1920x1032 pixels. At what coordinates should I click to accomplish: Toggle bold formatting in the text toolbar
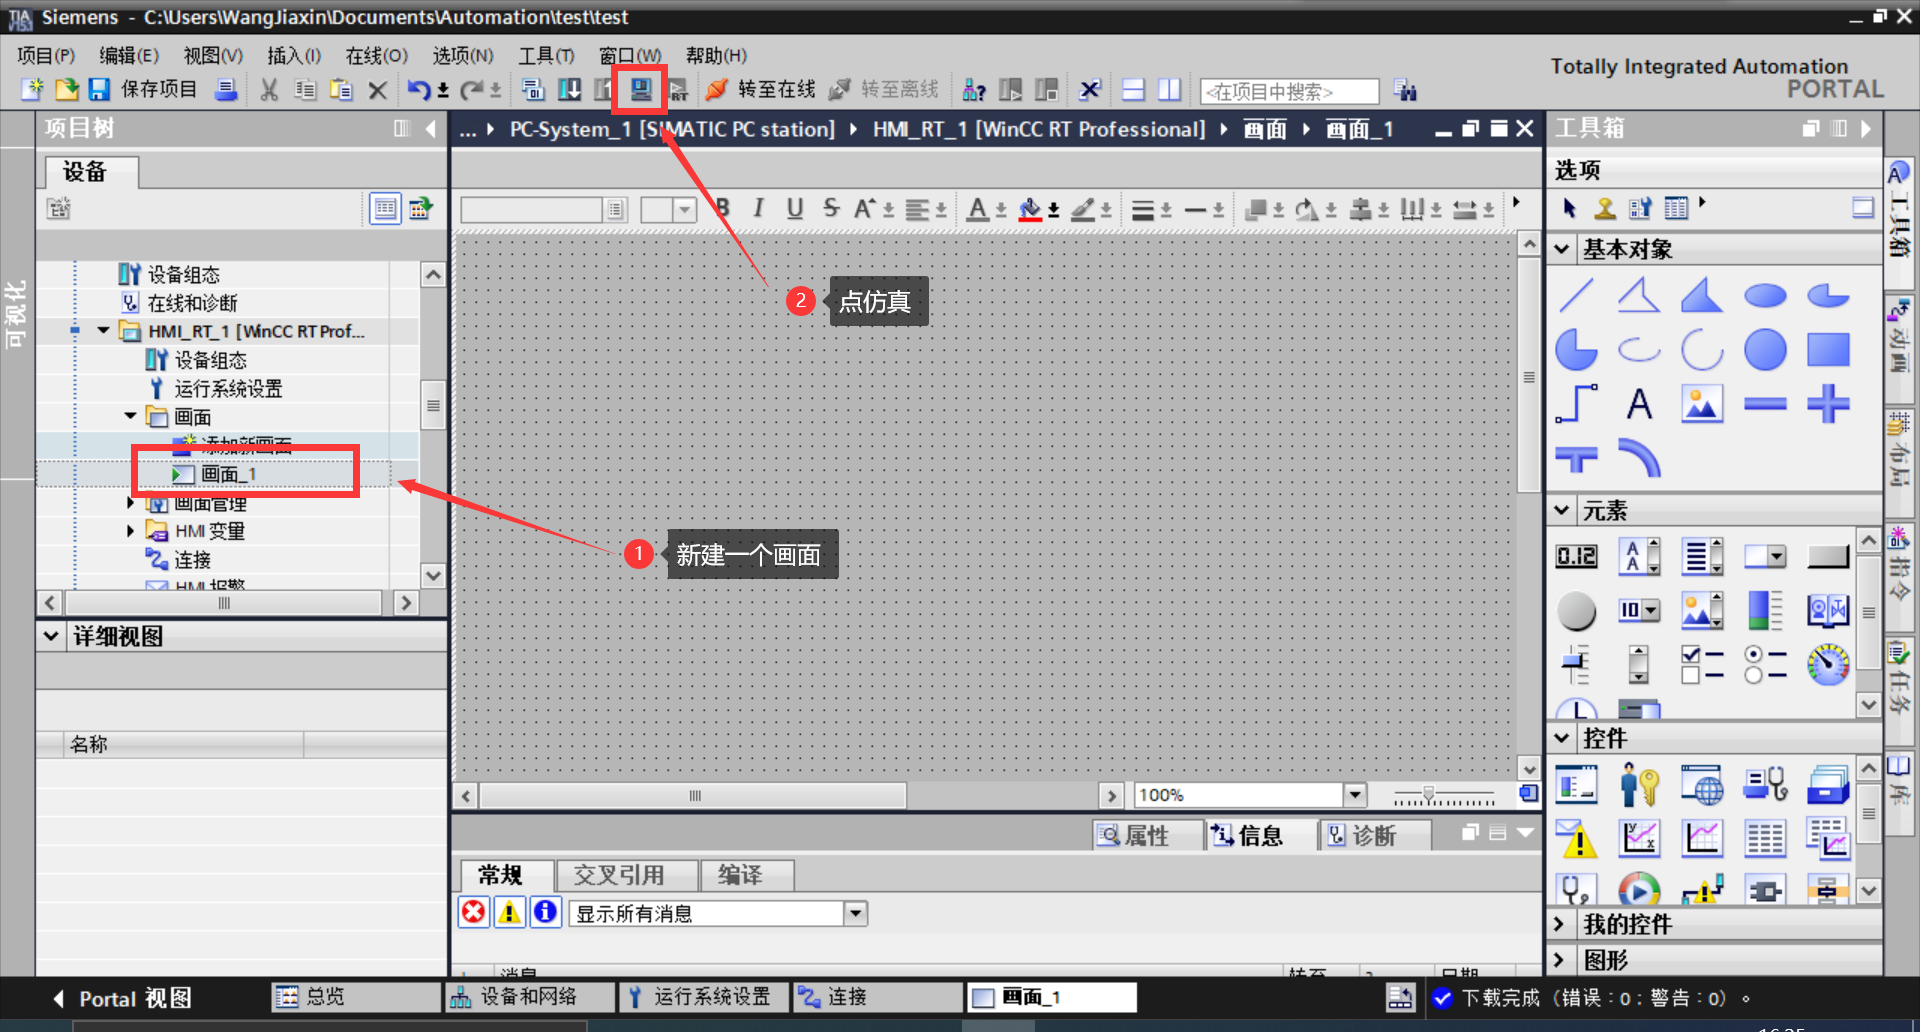pos(722,209)
